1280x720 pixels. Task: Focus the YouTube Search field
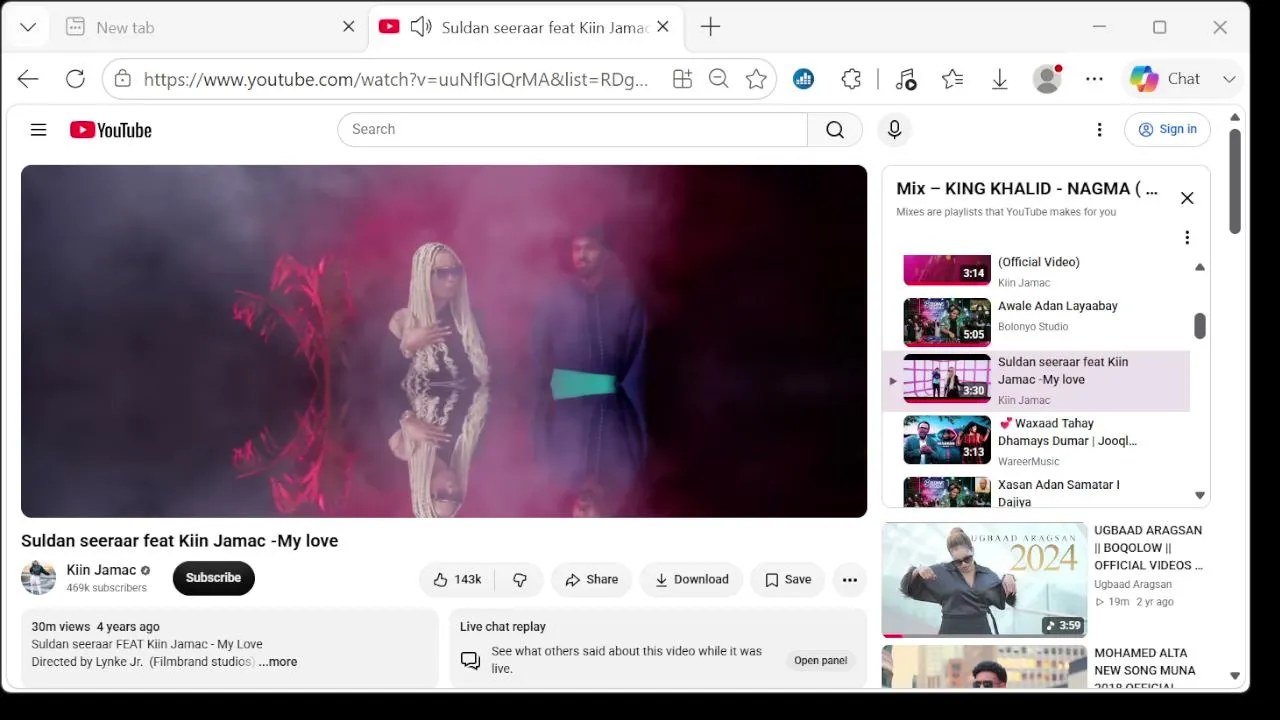click(572, 129)
